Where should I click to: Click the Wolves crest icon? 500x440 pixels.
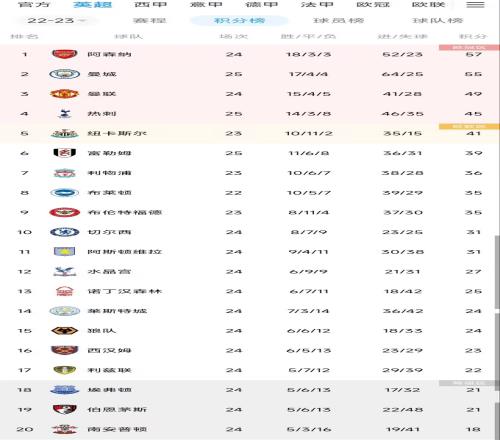click(x=65, y=331)
